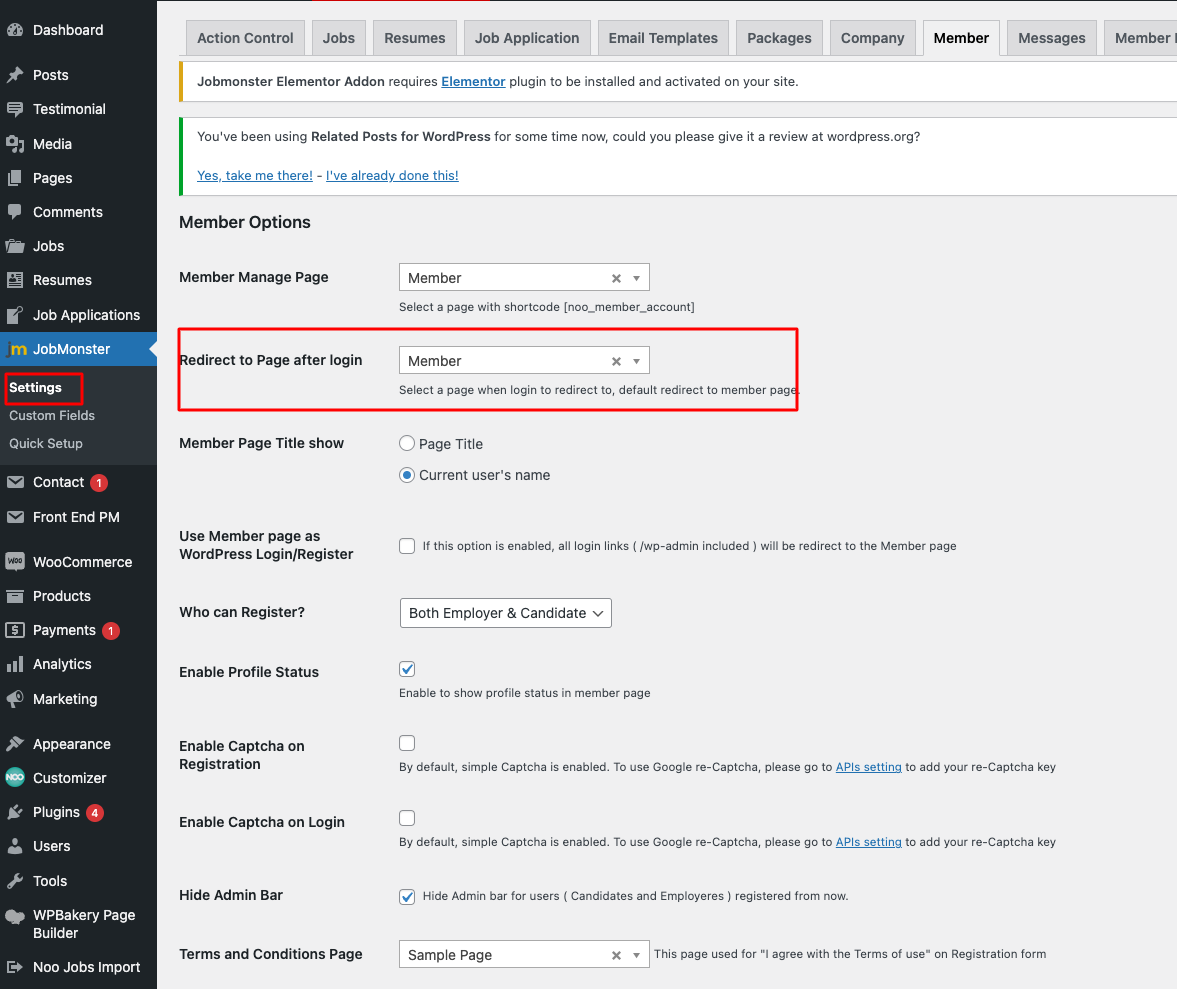Click the Users person icon
Image resolution: width=1177 pixels, height=989 pixels.
coord(15,846)
